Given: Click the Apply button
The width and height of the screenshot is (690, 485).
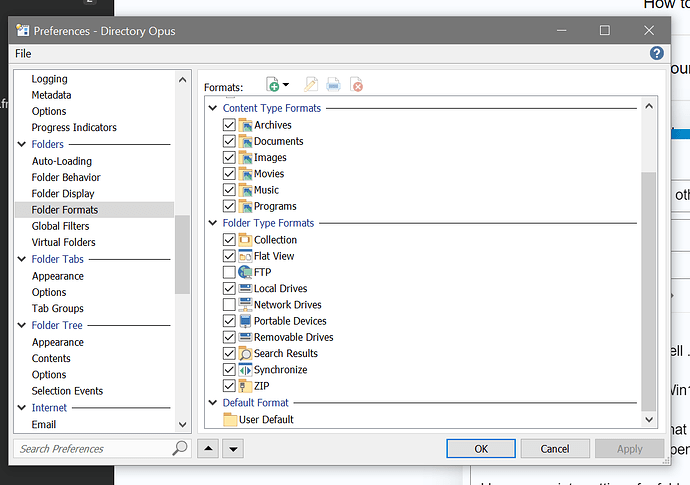Looking at the screenshot, I should click(x=629, y=448).
